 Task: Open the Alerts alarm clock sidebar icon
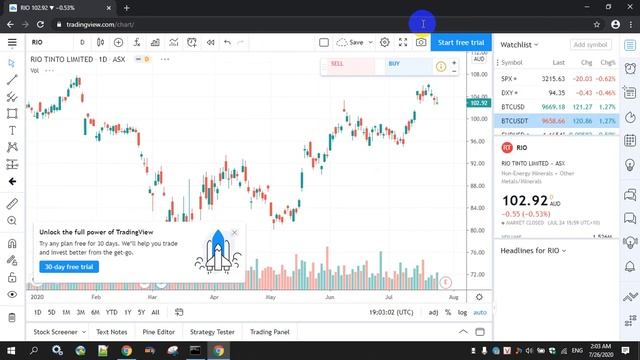pos(630,68)
